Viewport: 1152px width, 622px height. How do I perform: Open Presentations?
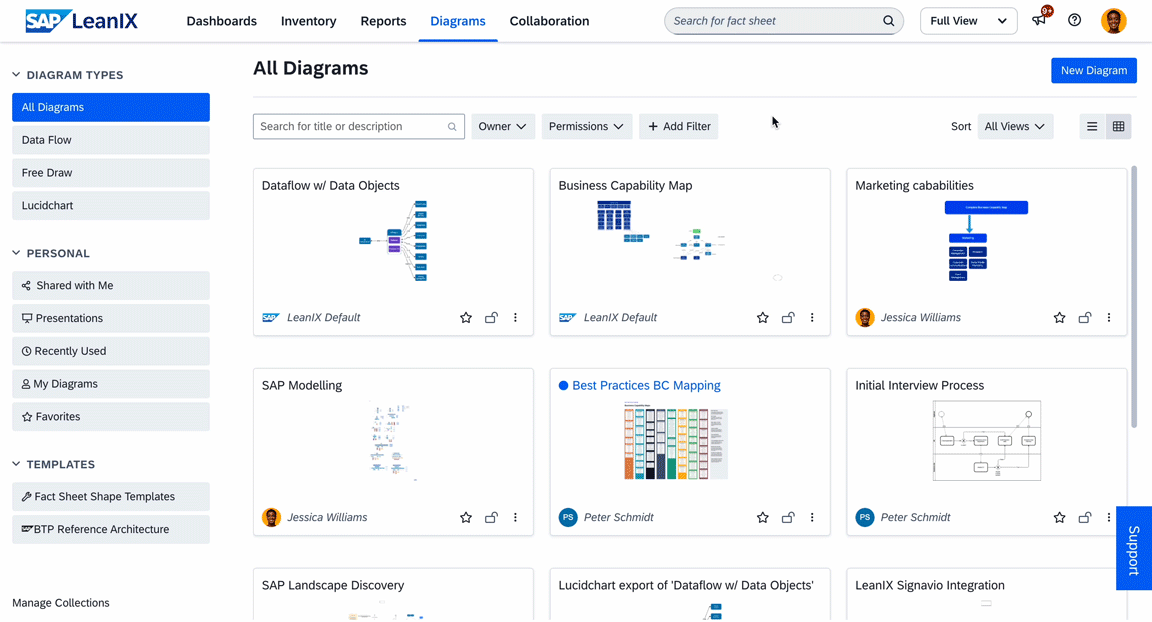(x=111, y=318)
